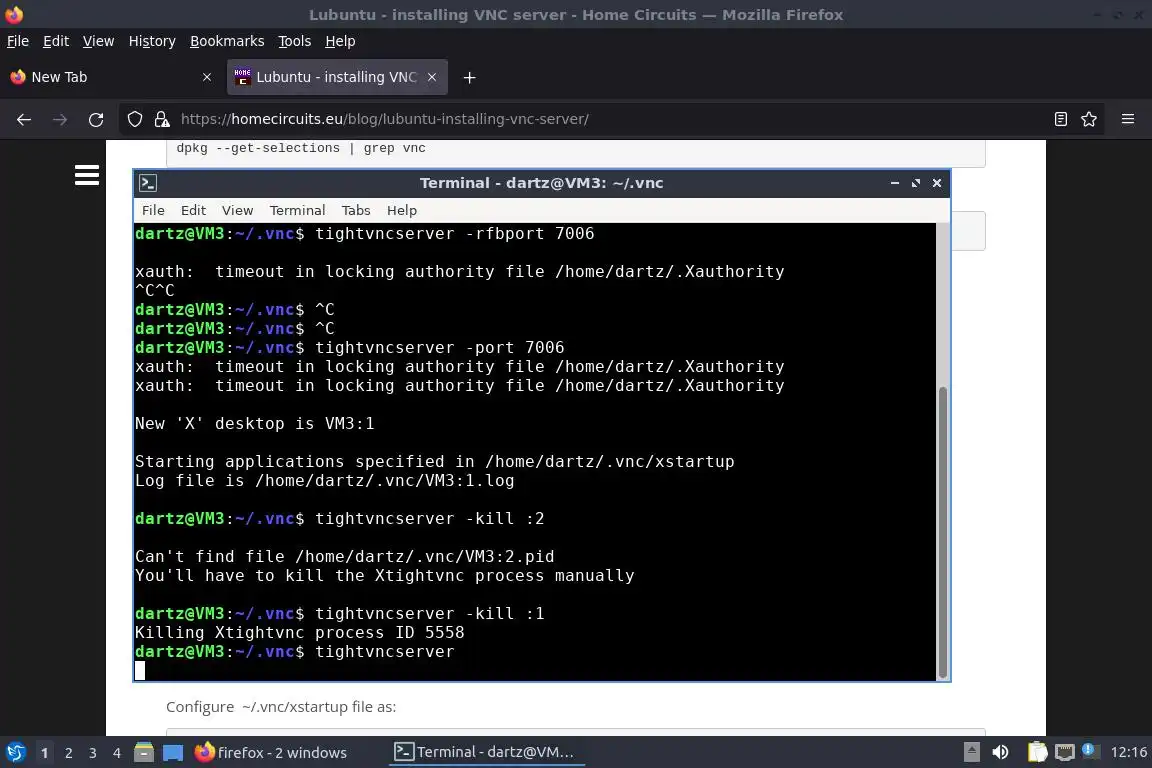This screenshot has height=768, width=1152.
Task: Click the 'Log file is /home/dartz/.vnc/VM3:1.log' line
Action: 325,481
